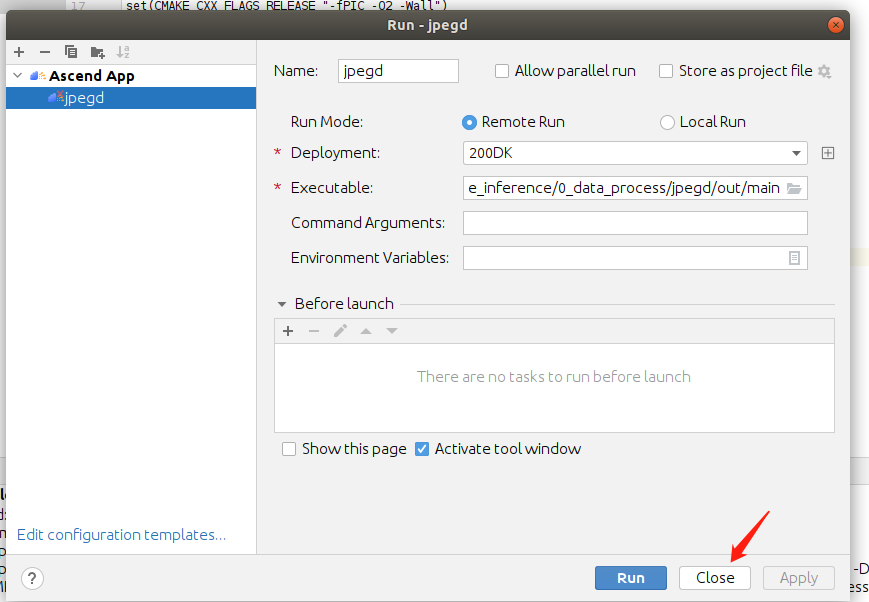Uncheck Activate tool window
Image resolution: width=869 pixels, height=602 pixels.
tap(422, 449)
